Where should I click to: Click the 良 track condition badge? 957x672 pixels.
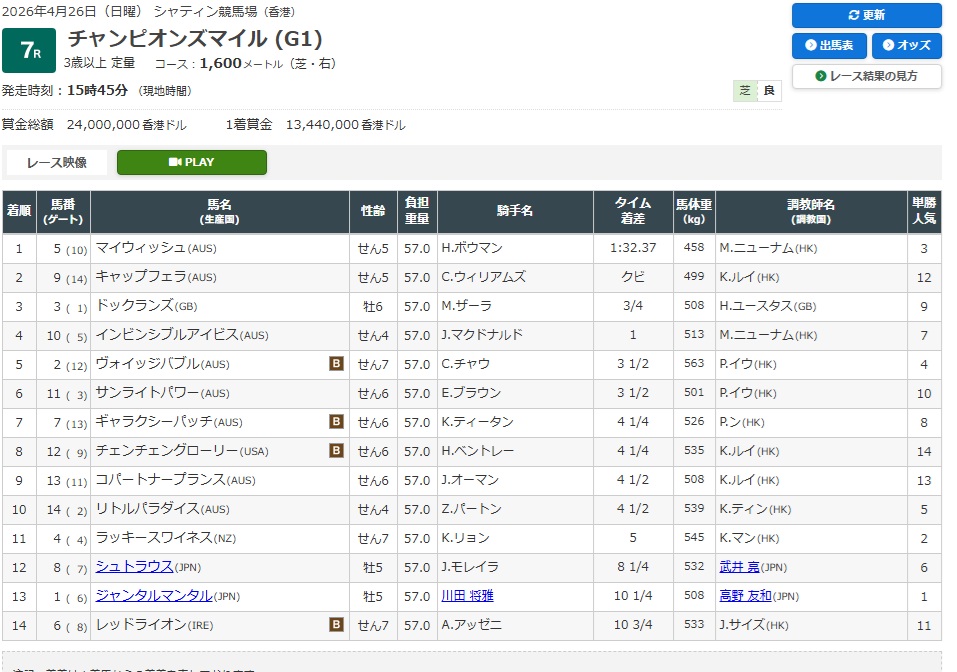[769, 91]
